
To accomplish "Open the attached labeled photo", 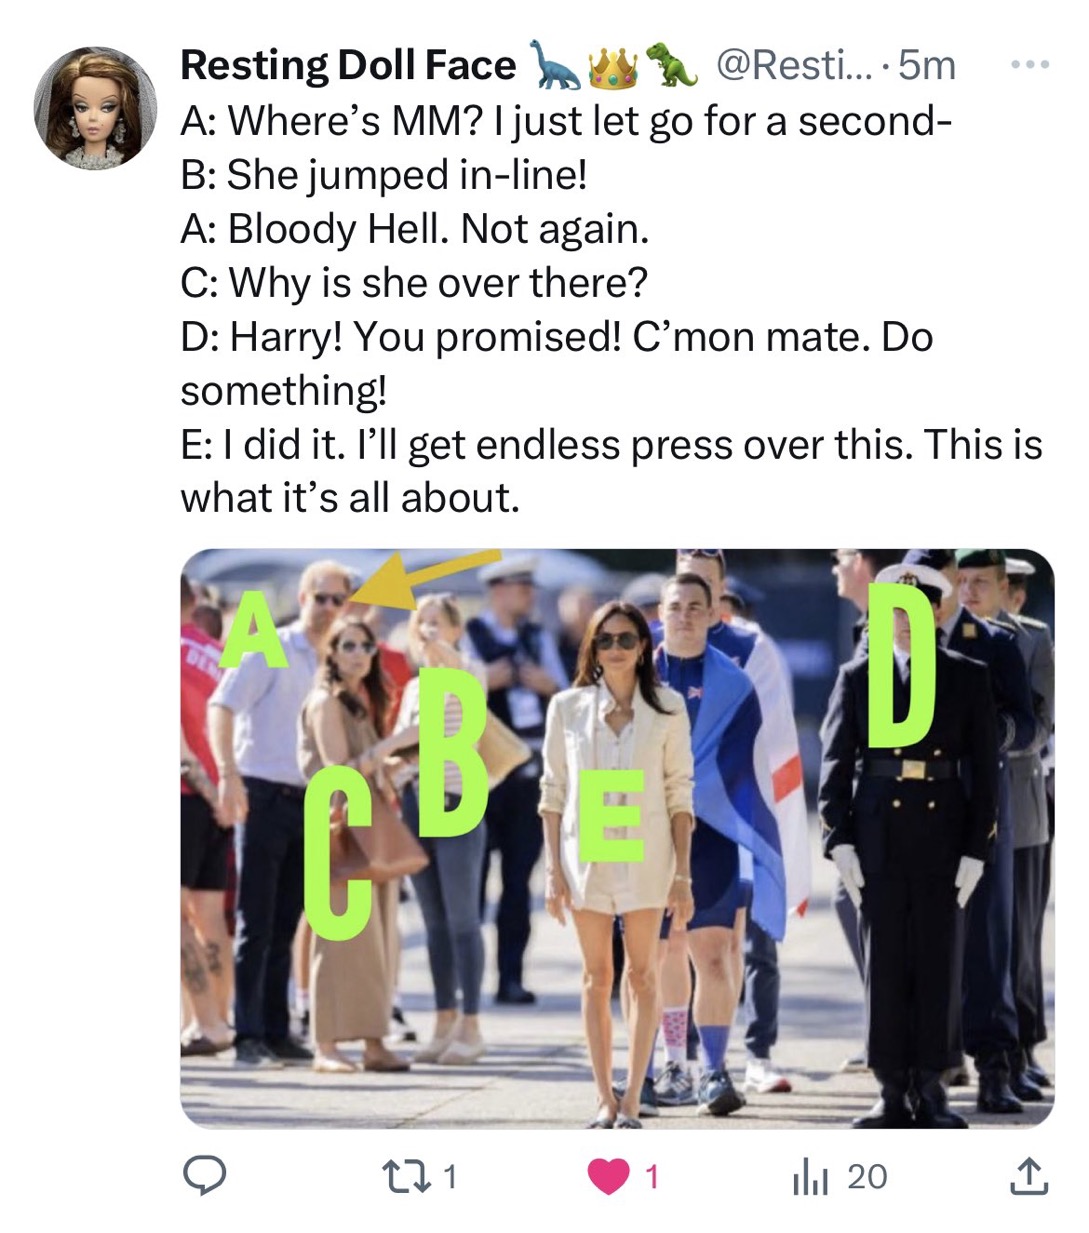I will pos(617,838).
